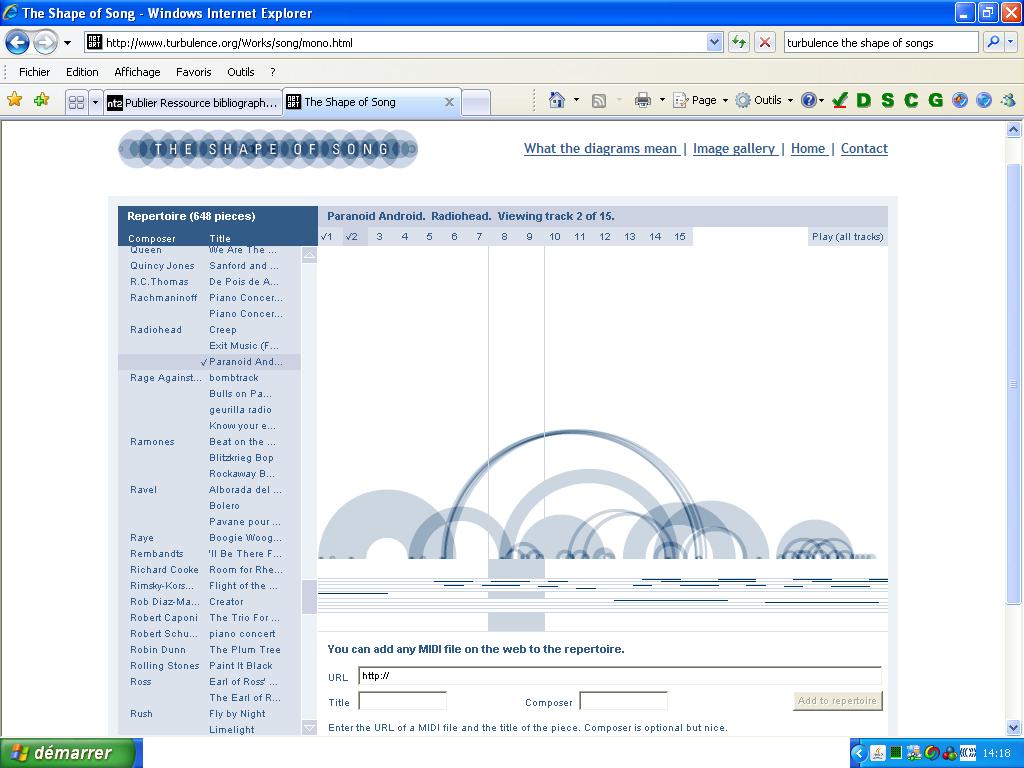Open the Edition menu

[x=82, y=72]
